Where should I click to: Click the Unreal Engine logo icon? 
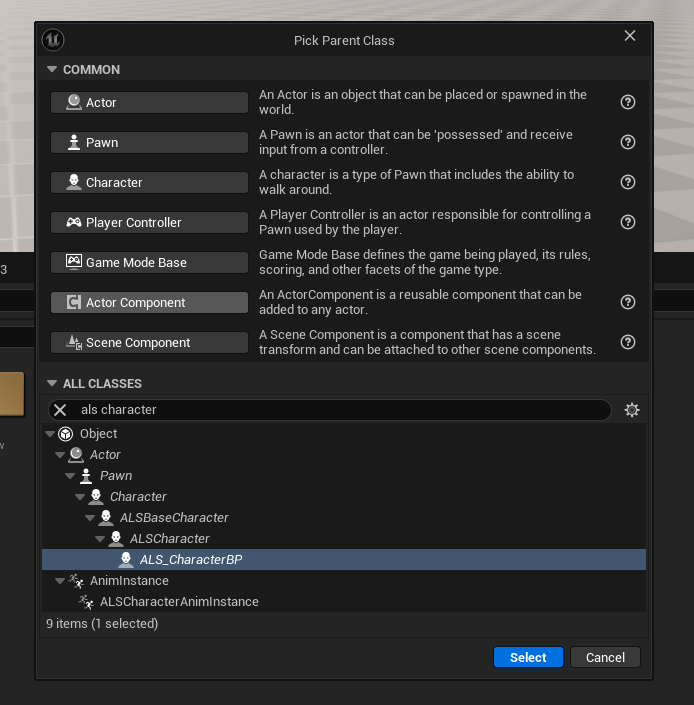[x=53, y=40]
